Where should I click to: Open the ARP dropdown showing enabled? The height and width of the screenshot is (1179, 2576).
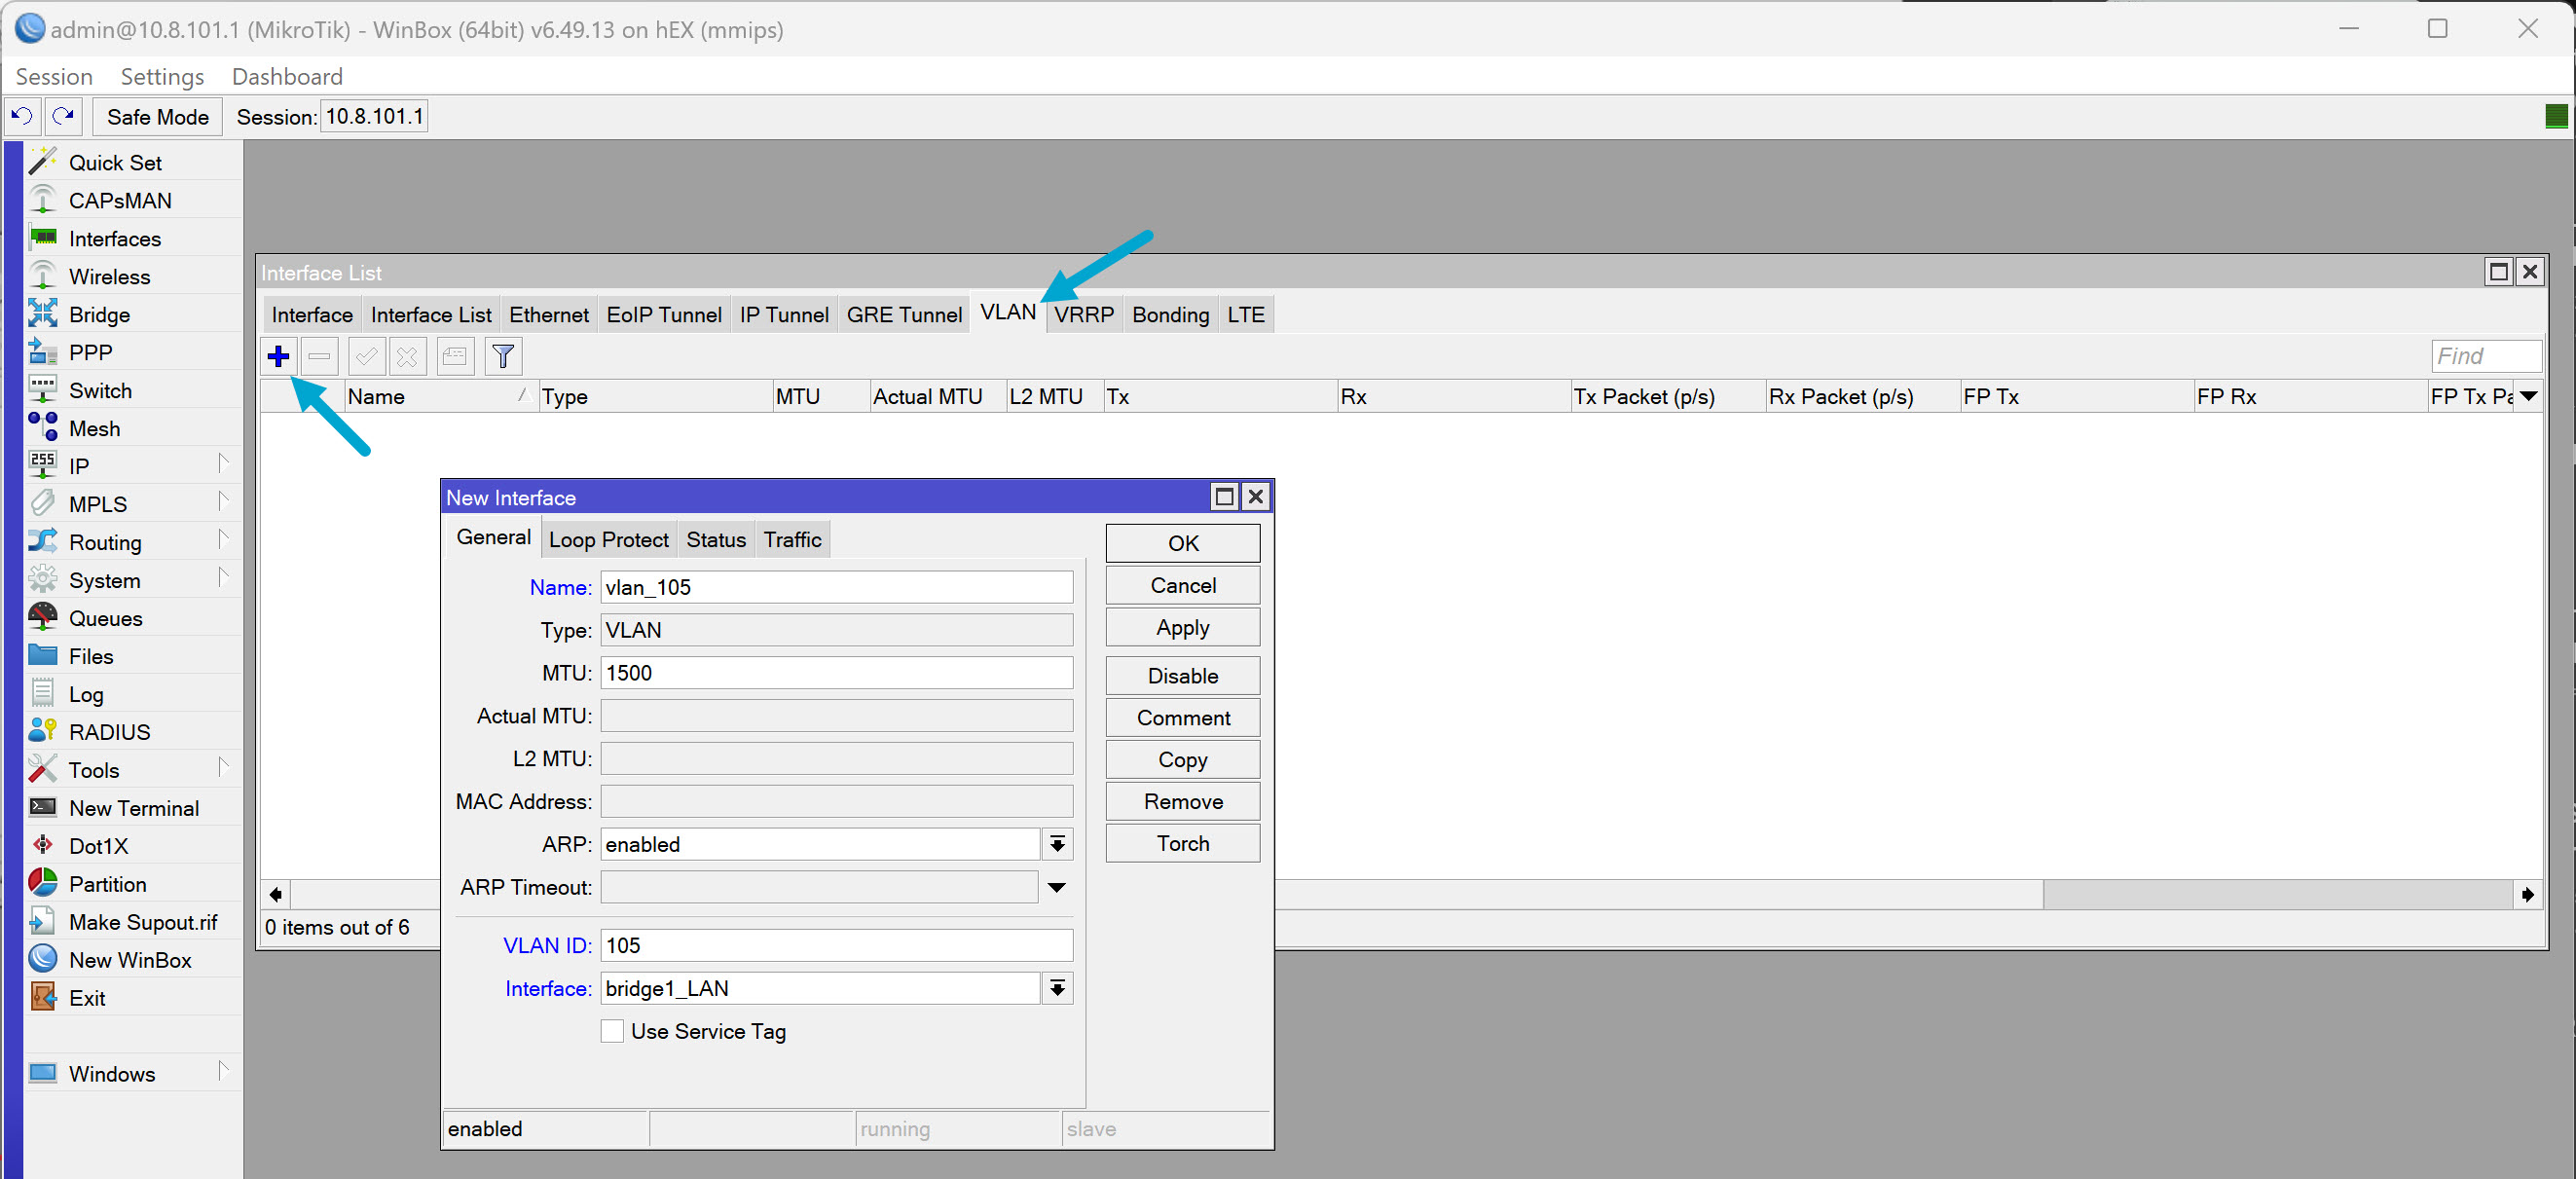(x=1057, y=844)
